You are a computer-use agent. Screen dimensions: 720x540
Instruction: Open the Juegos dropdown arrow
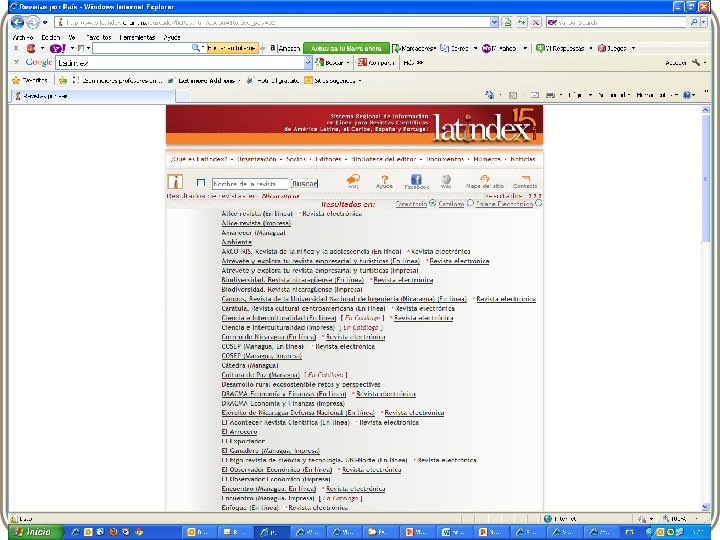634,48
